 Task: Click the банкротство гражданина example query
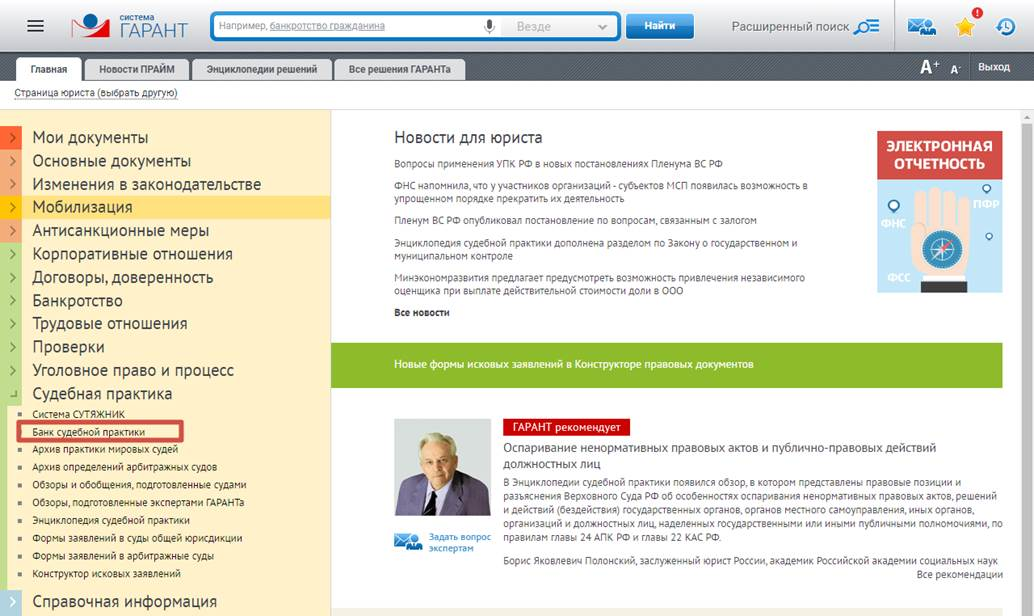(x=327, y=26)
